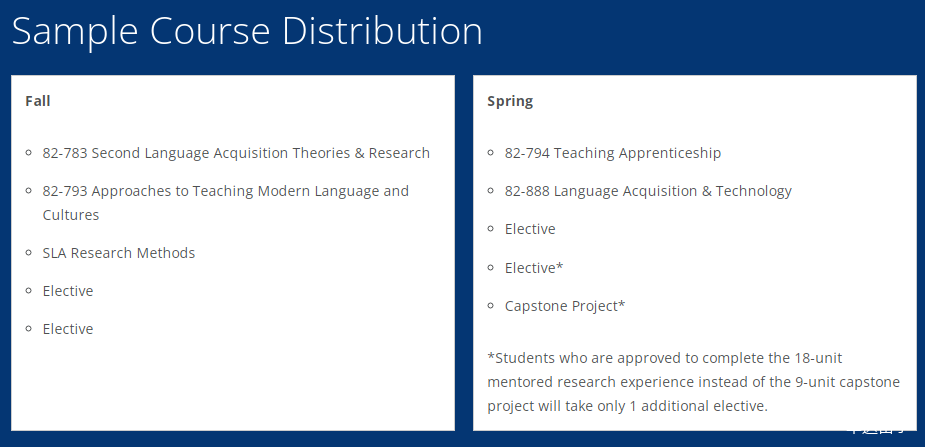
Task: Click the bullet beside 82-794 Teaching Apprenticeship
Action: [491, 153]
